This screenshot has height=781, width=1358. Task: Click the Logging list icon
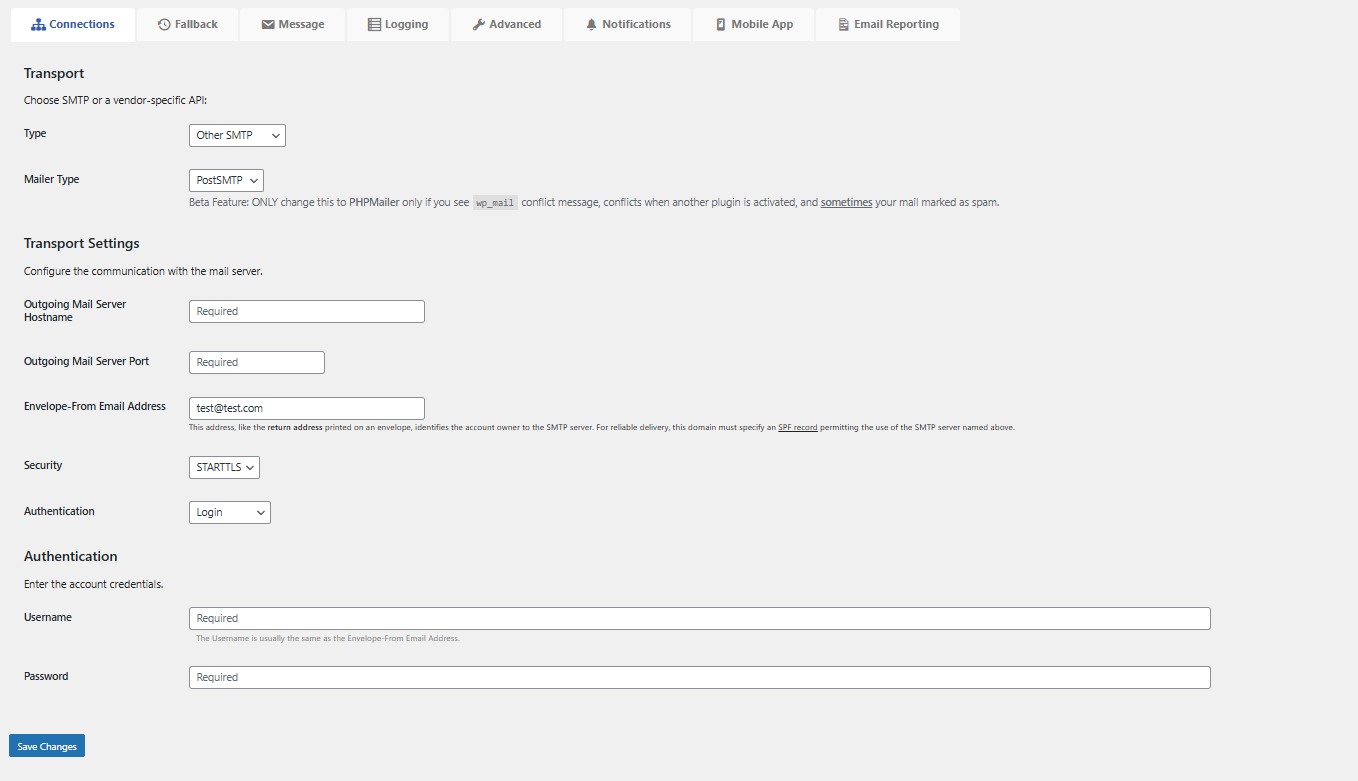[375, 23]
